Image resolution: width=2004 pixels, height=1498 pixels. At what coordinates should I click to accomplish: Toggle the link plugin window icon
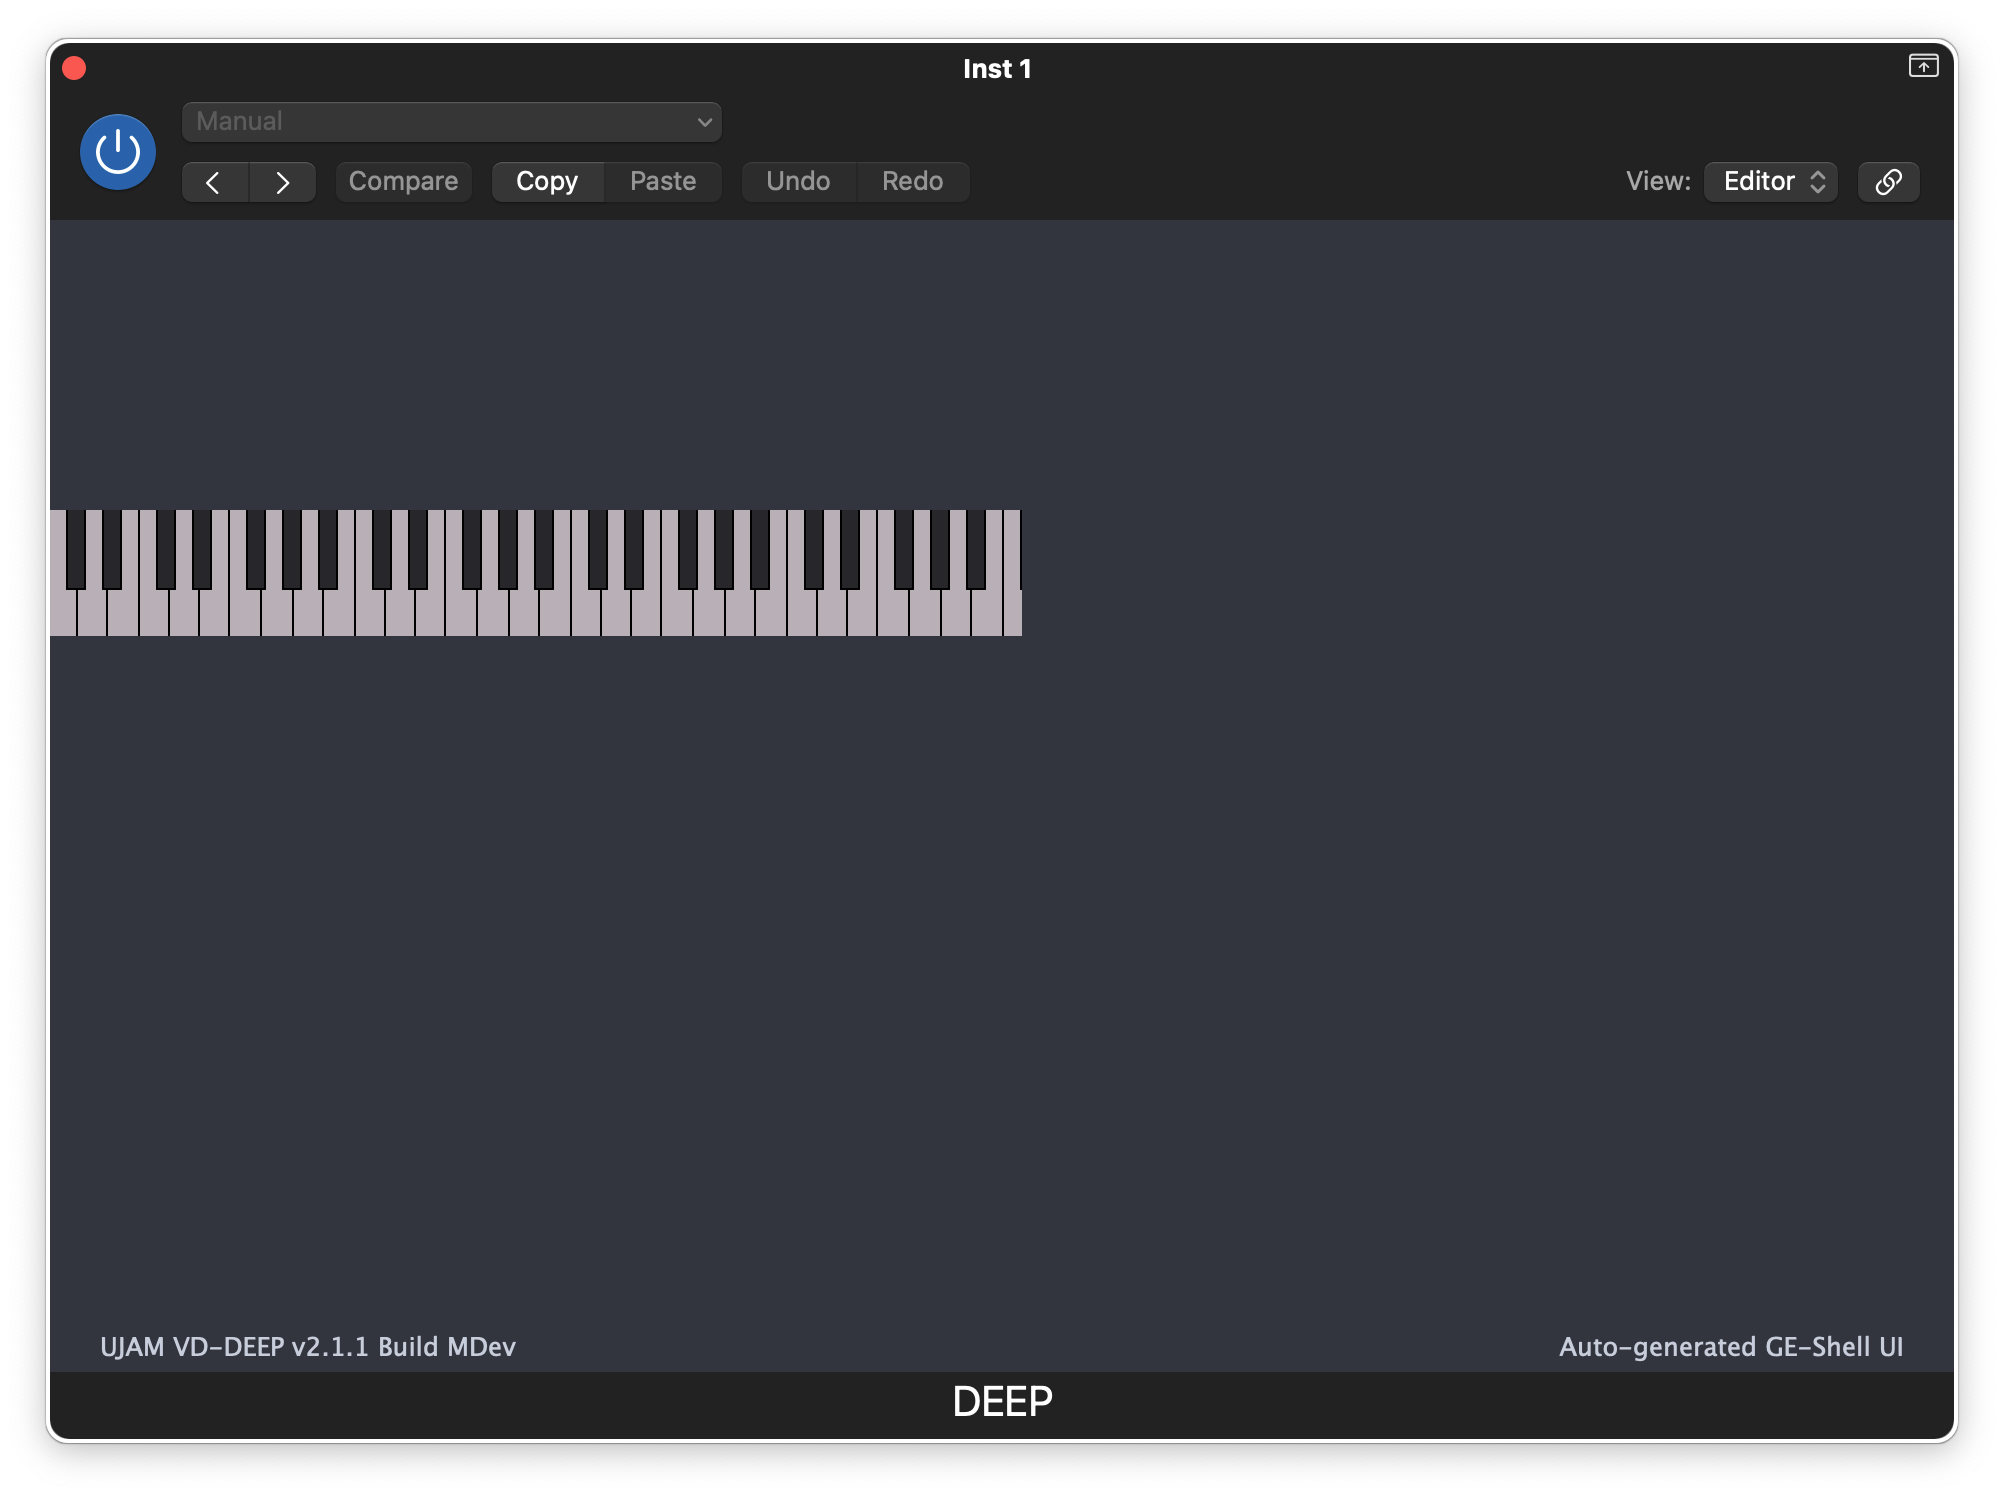click(1888, 182)
